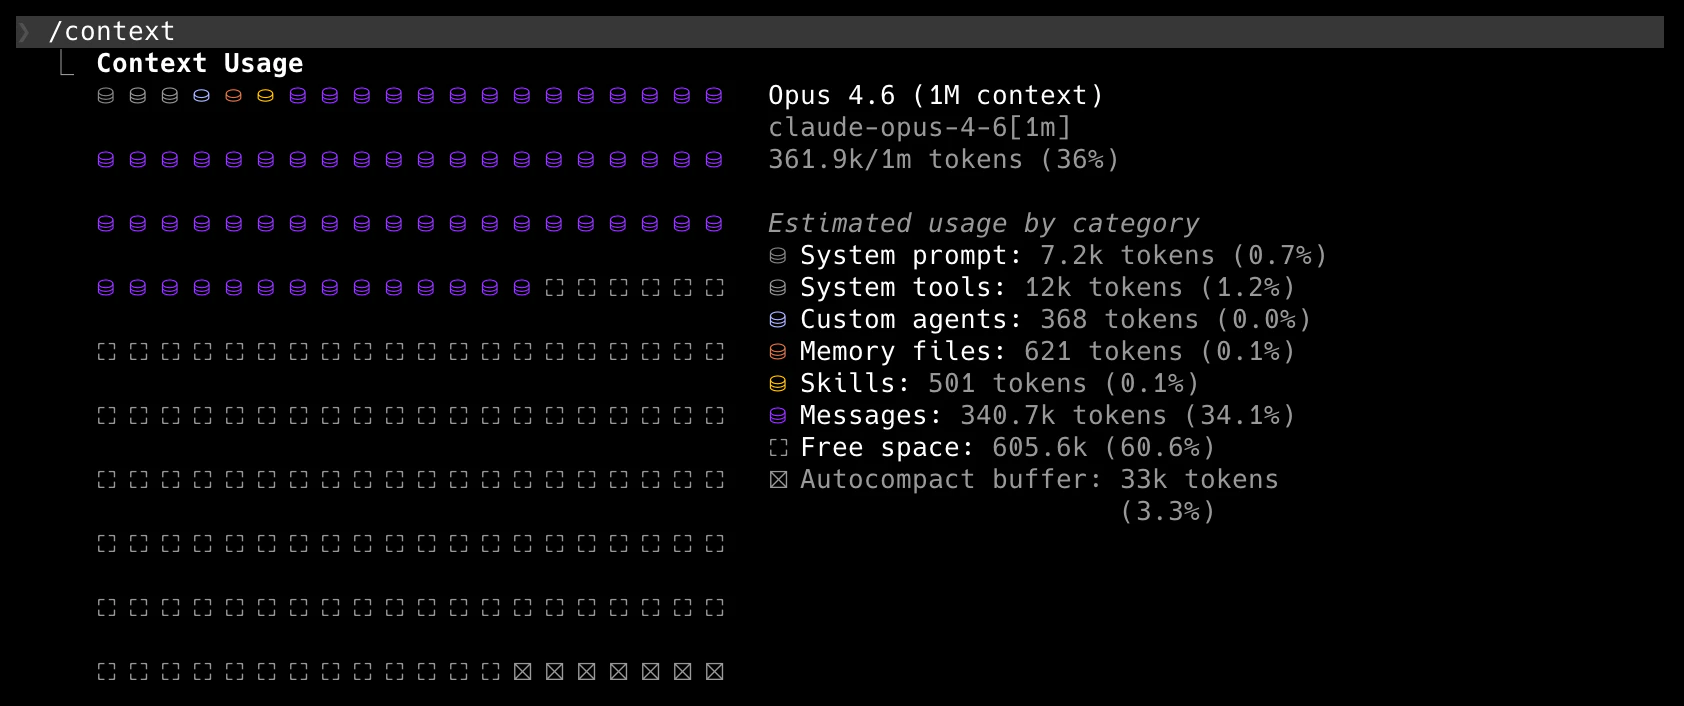
Task: Click the gray System prompt legend icon
Action: (x=778, y=256)
